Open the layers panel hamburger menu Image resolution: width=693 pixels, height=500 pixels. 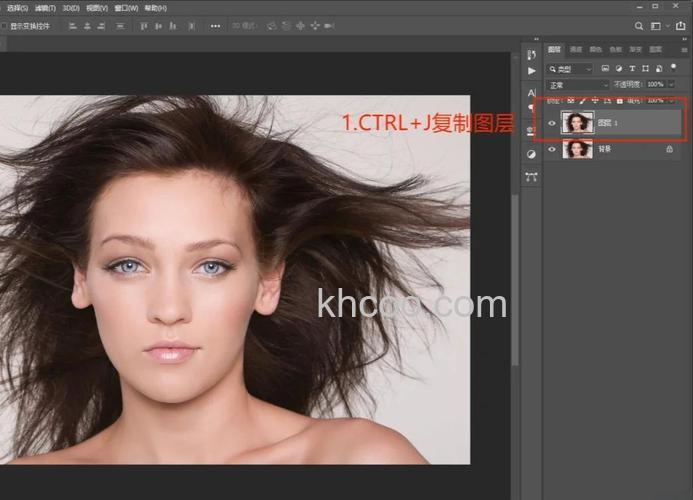[x=685, y=49]
